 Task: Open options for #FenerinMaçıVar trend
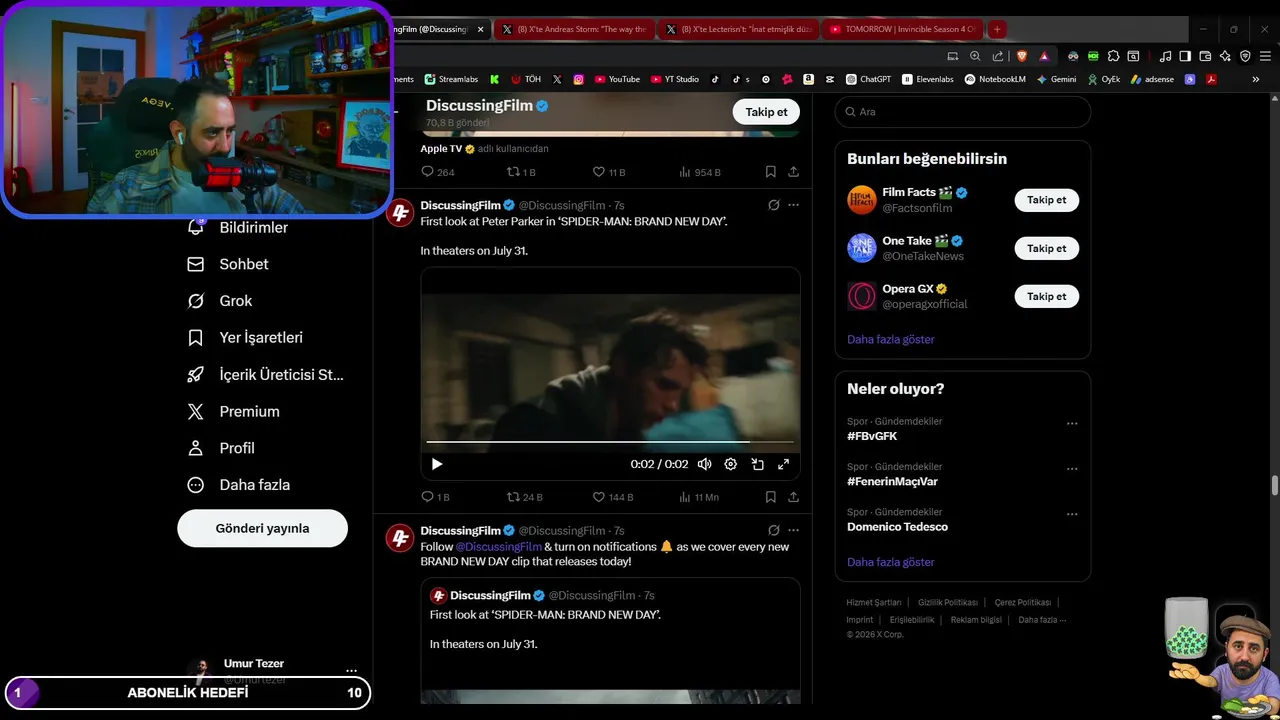pyautogui.click(x=1072, y=468)
